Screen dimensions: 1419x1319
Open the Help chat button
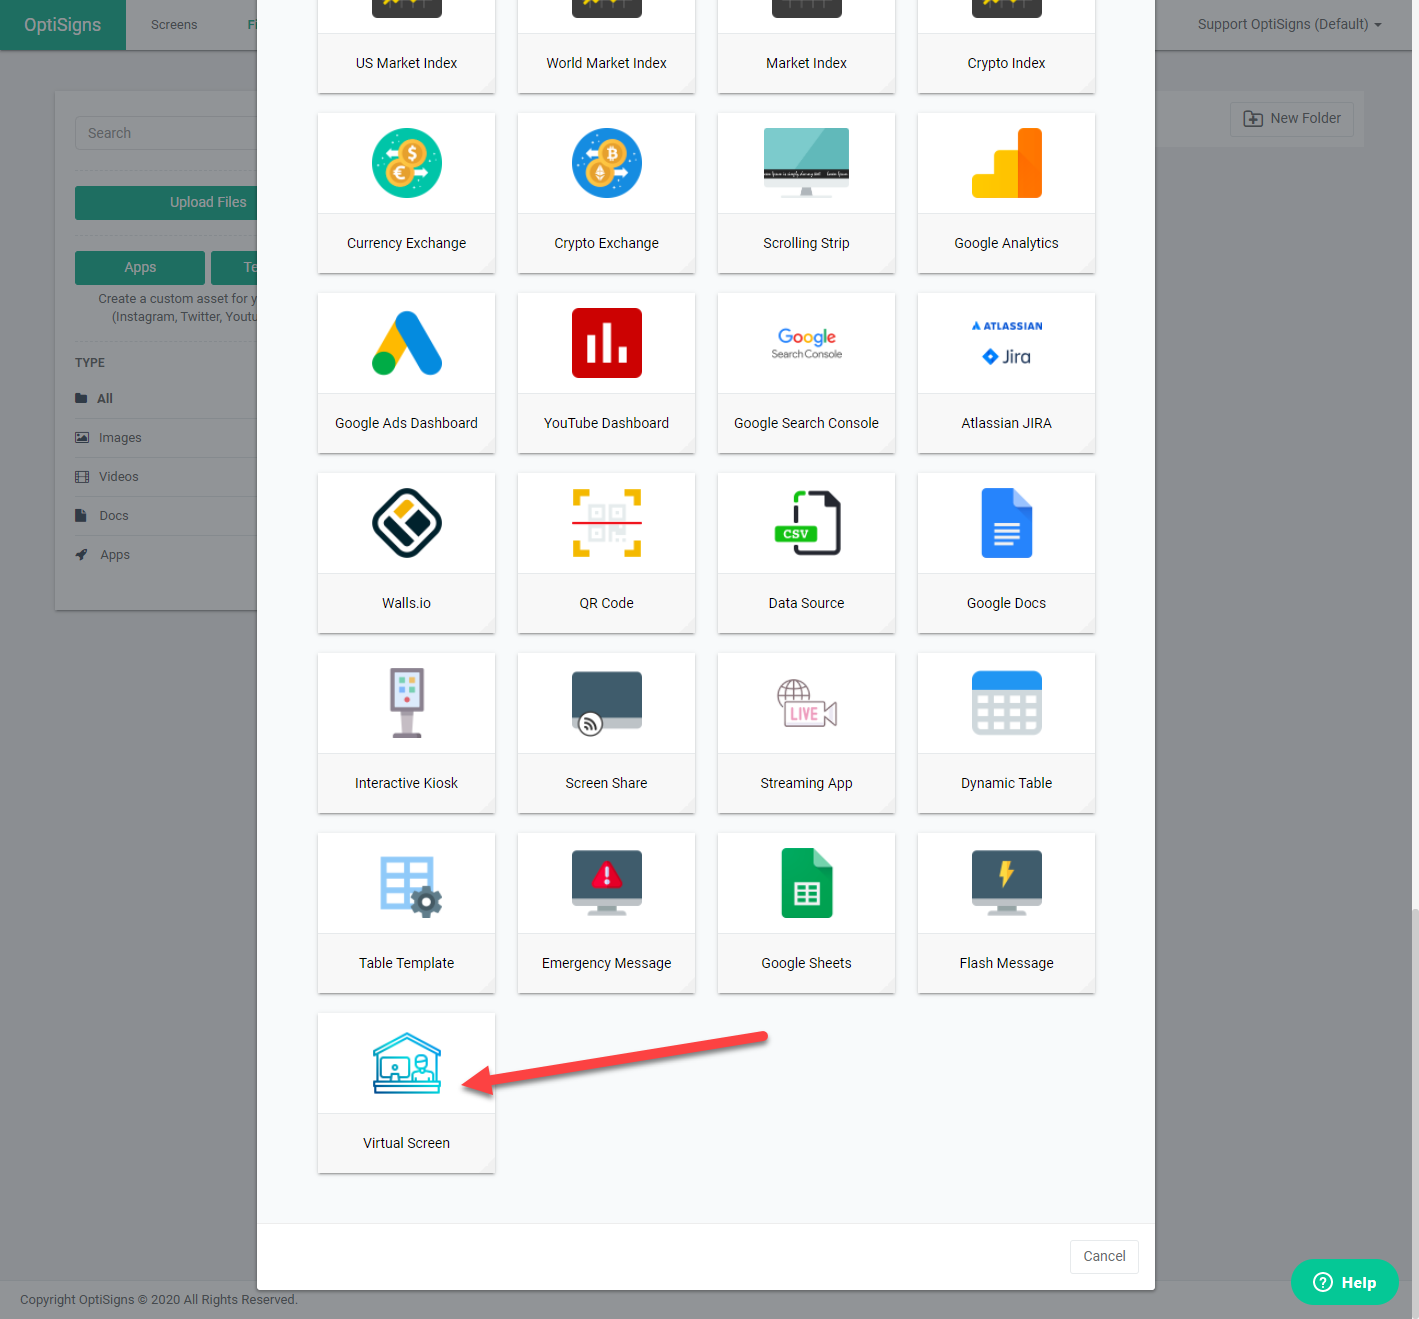(1344, 1282)
